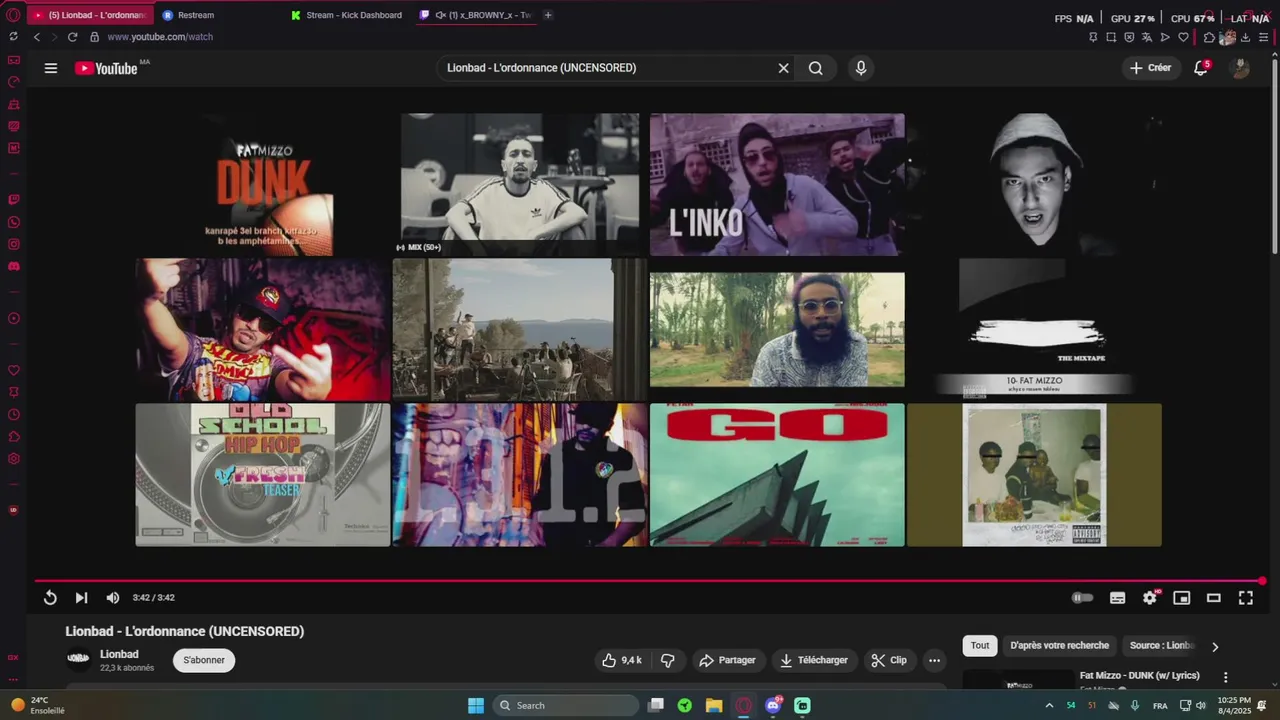Open the MIX (50+) endscreen thumbnail
Viewport: 1280px width, 720px height.
click(x=520, y=184)
